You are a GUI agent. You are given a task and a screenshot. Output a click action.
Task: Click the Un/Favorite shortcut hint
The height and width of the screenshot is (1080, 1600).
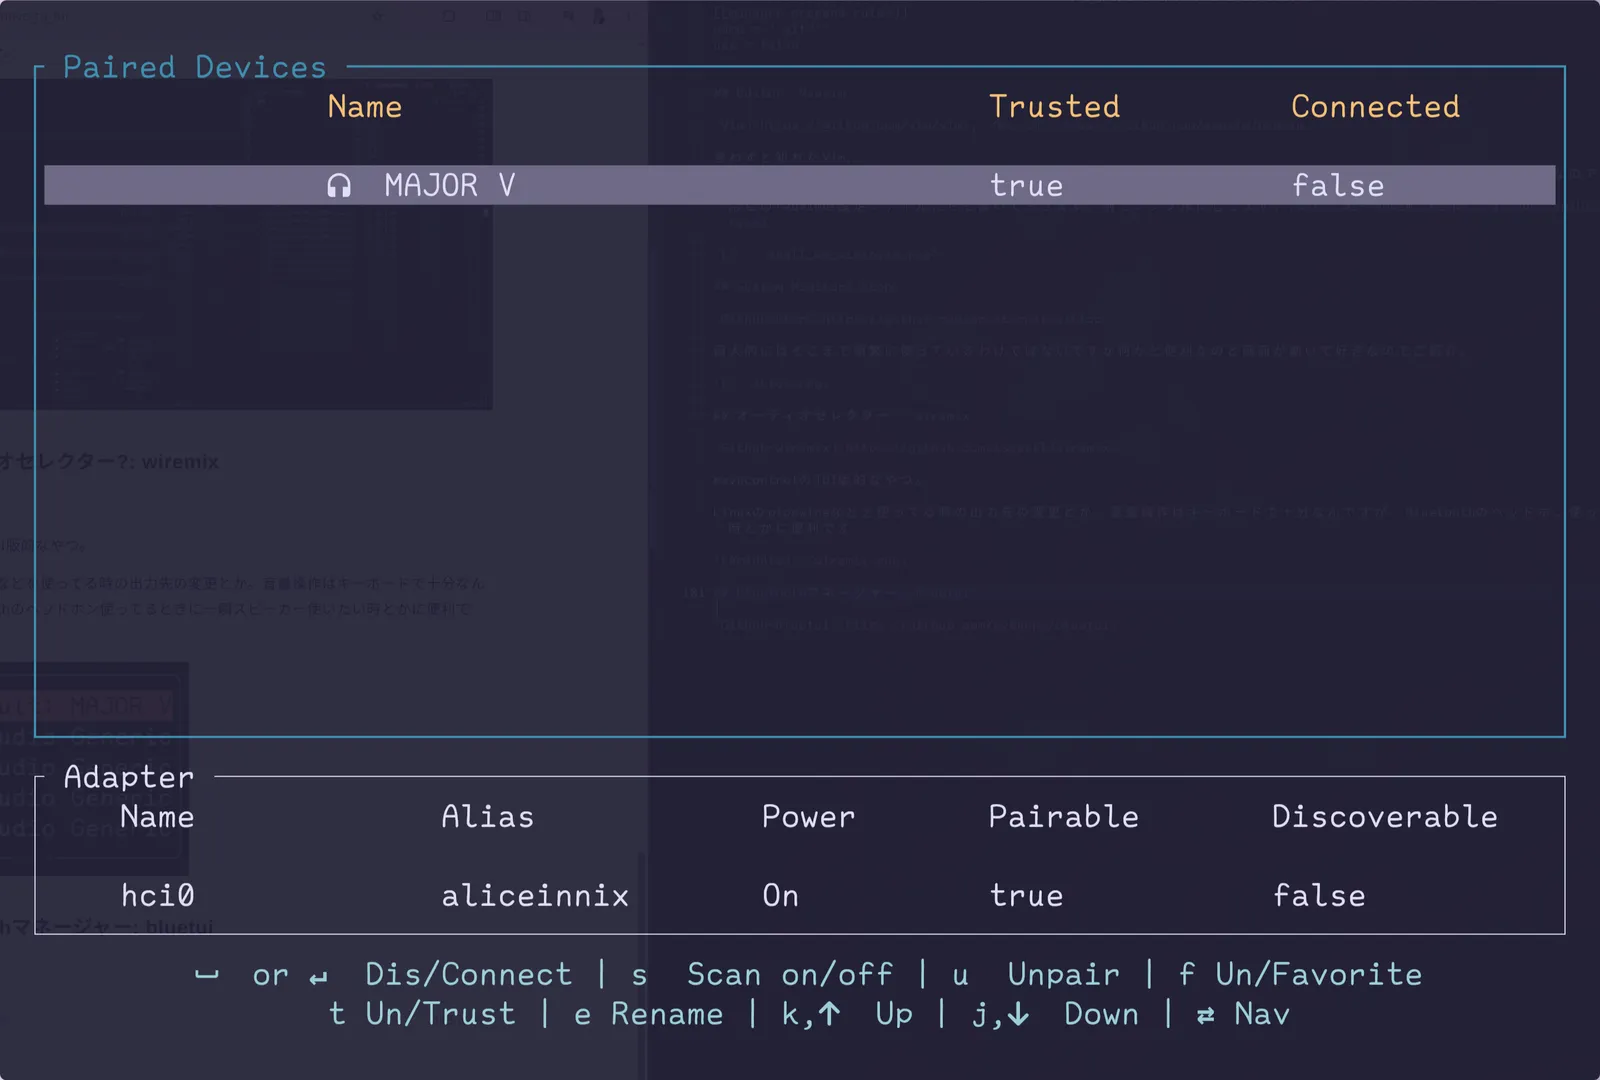1319,974
